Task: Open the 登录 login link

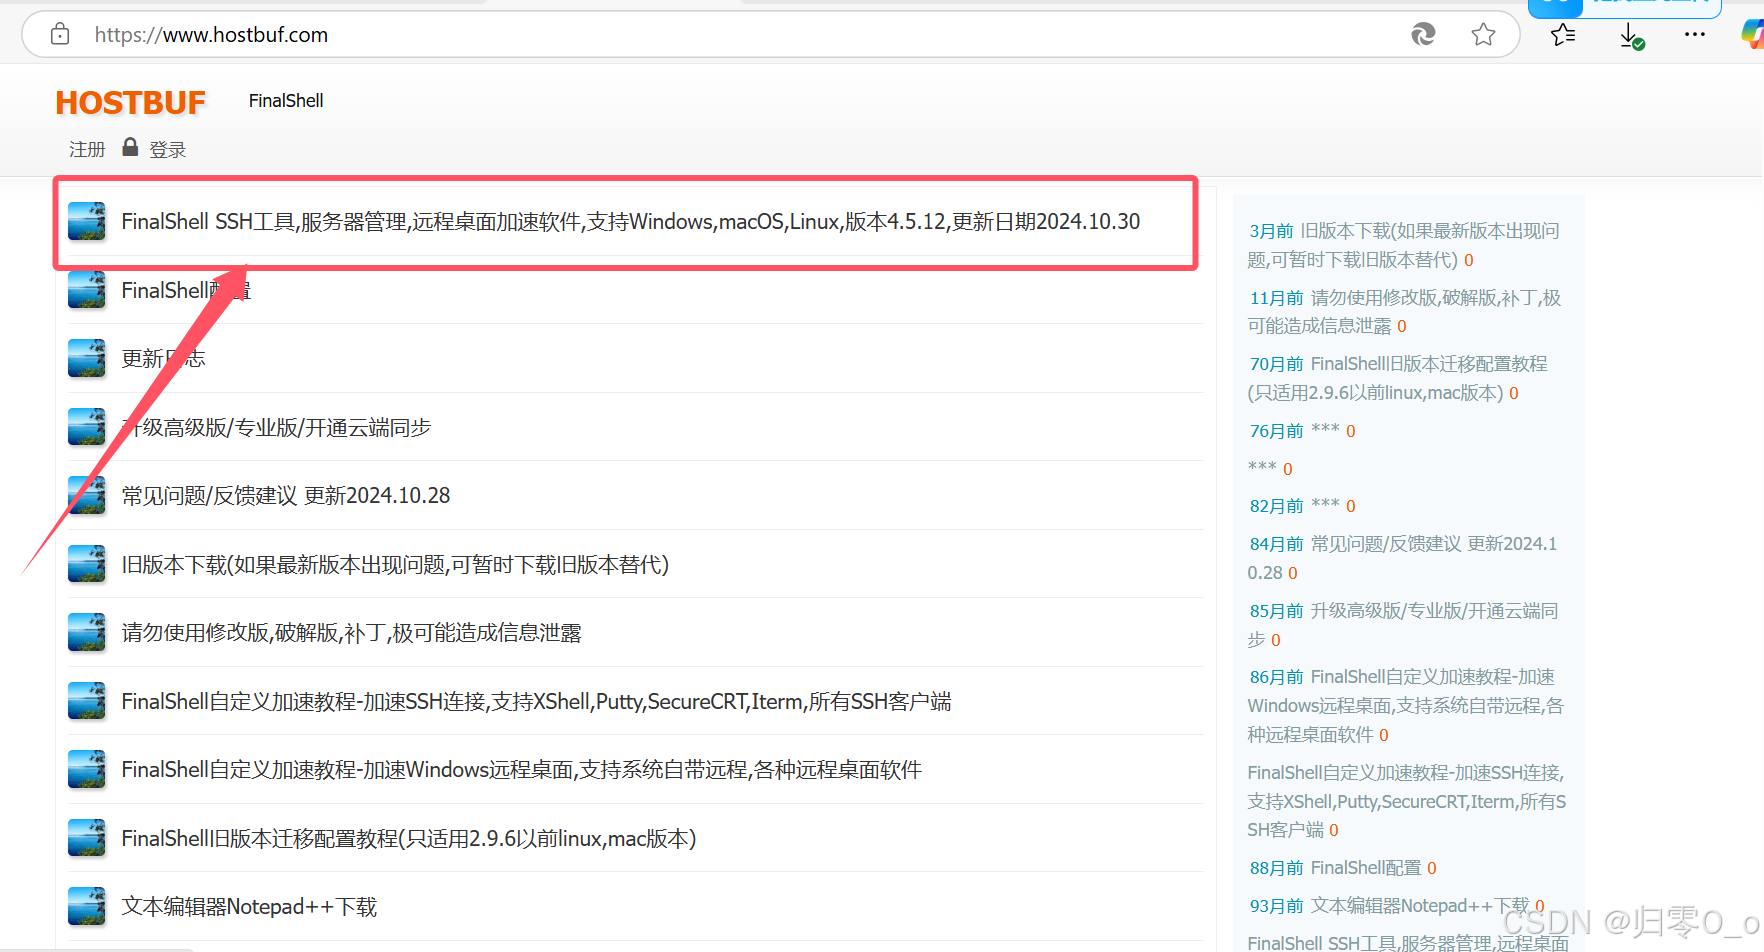Action: tap(167, 149)
